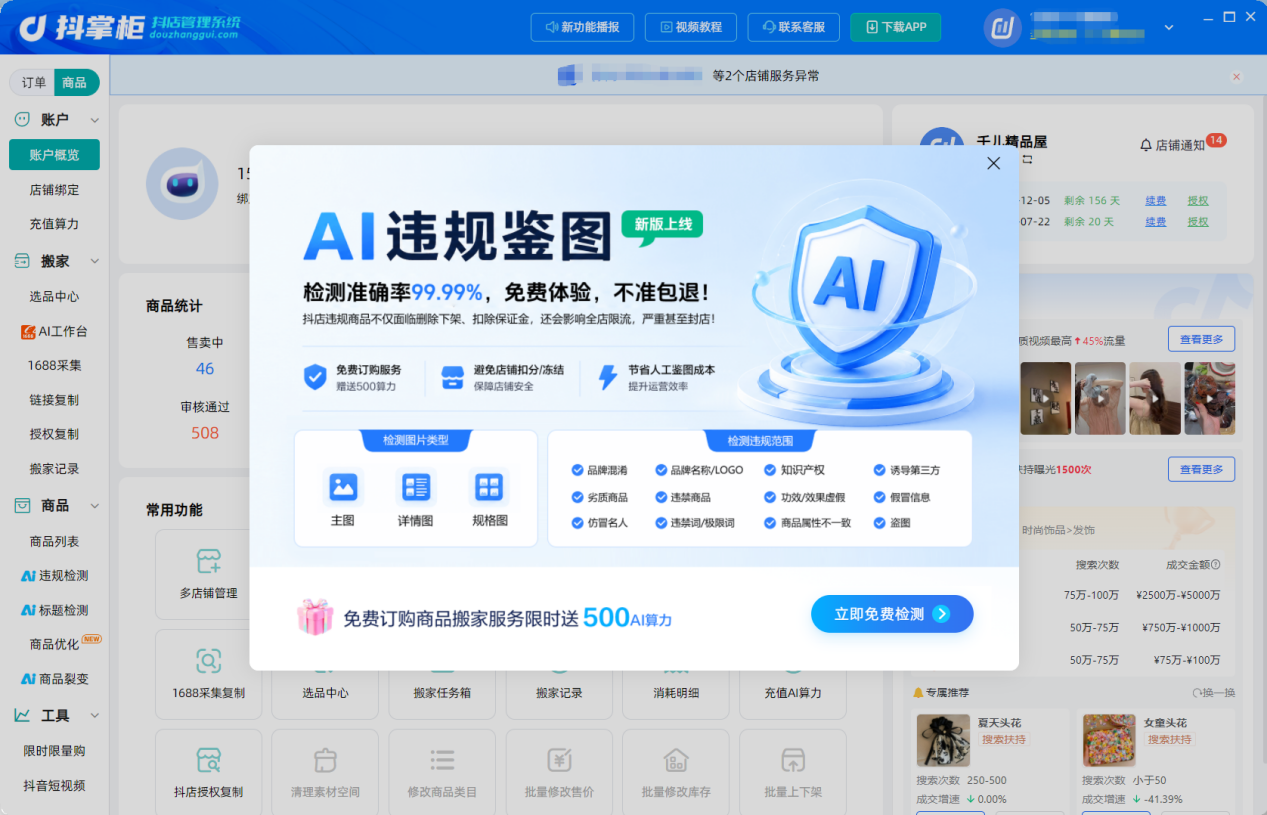Collapse the 商品 sidebar section

click(95, 506)
